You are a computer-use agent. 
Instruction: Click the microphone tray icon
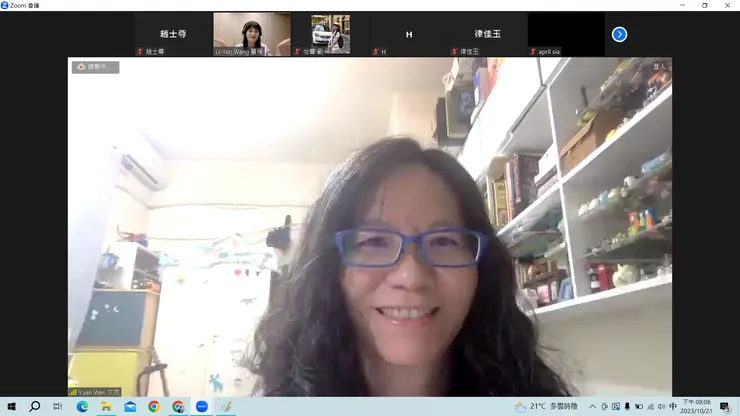click(x=627, y=407)
